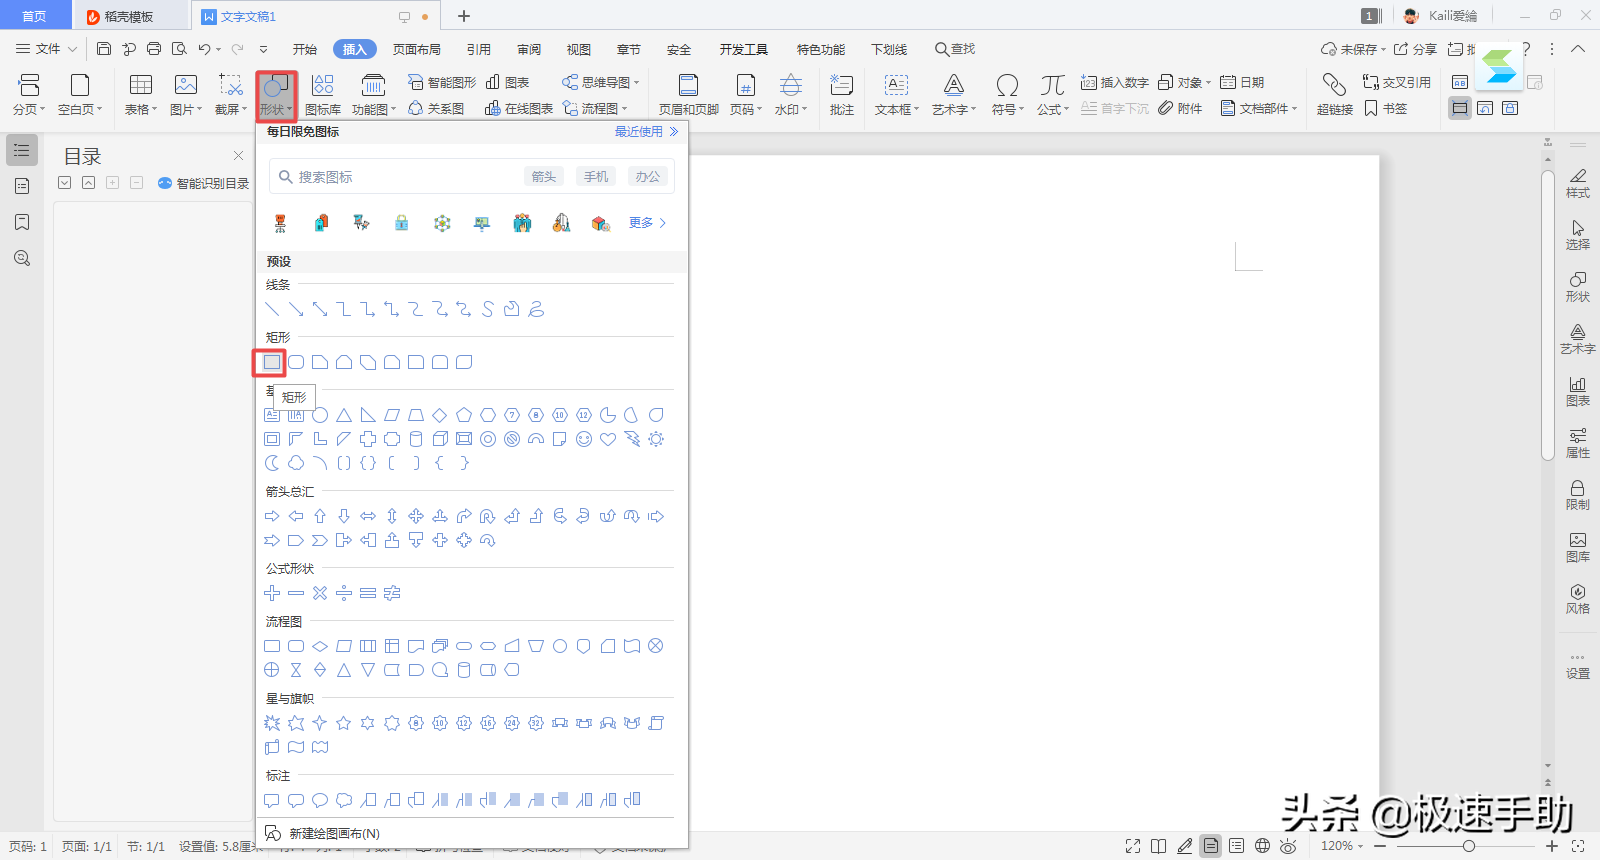Open the 稻壳模板 tab
The width and height of the screenshot is (1600, 860).
(x=130, y=16)
